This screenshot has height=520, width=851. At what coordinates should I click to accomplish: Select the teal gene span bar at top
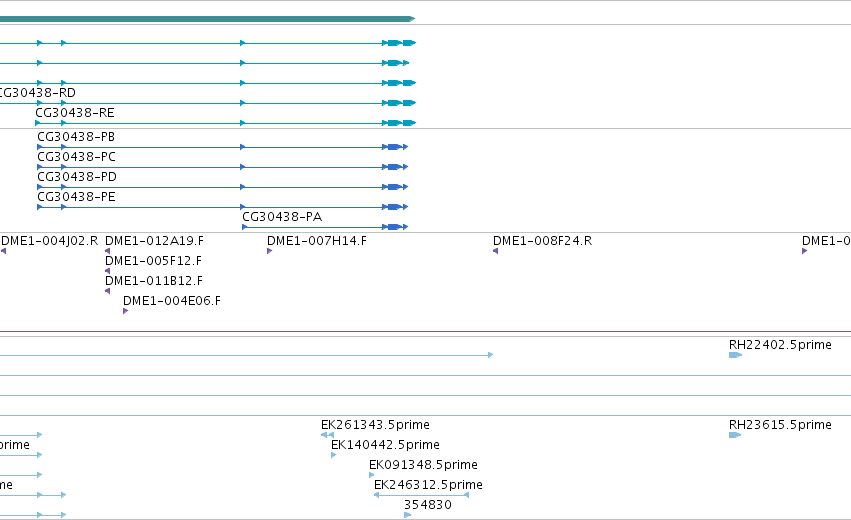tap(207, 19)
